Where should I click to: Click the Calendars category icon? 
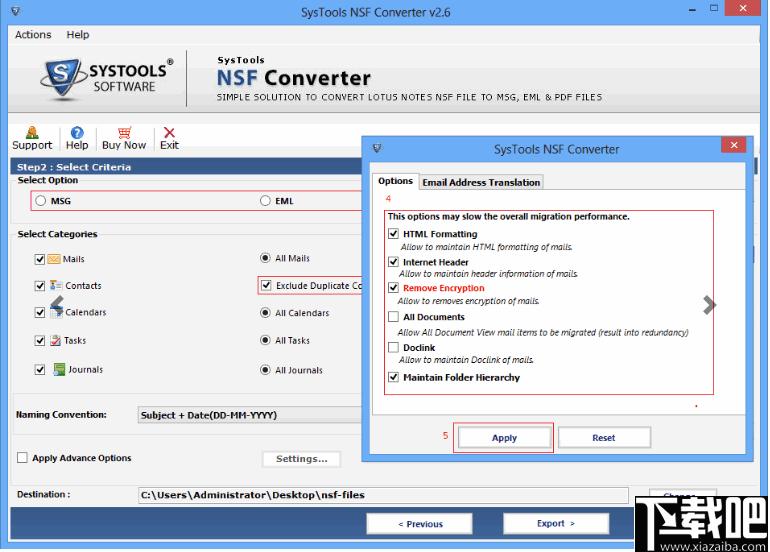coord(57,311)
